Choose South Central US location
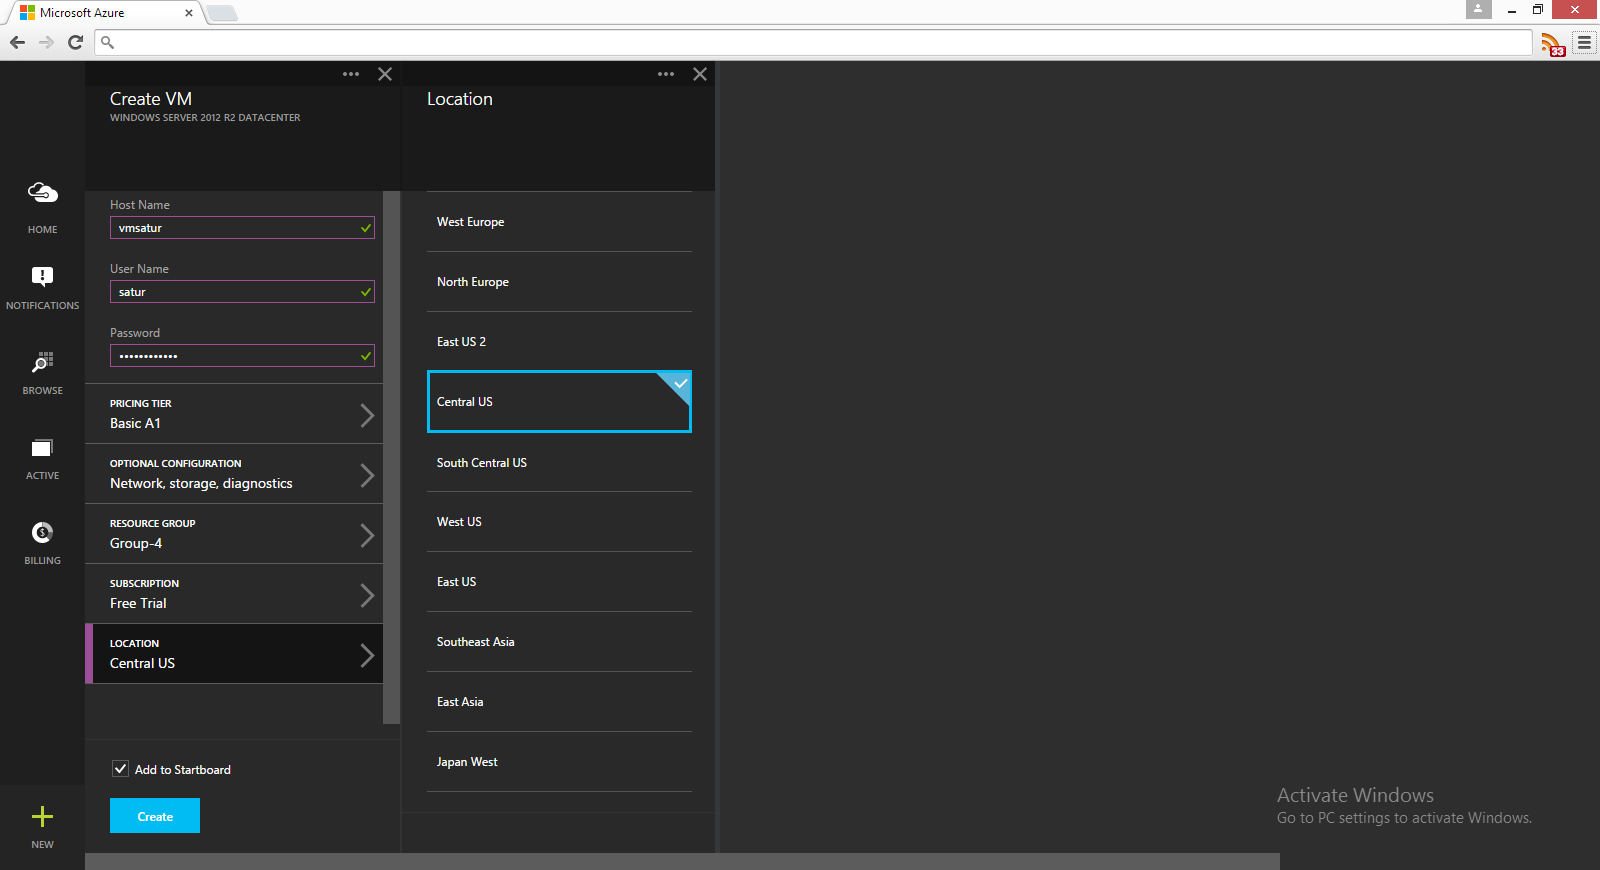The width and height of the screenshot is (1600, 870). pyautogui.click(x=559, y=462)
